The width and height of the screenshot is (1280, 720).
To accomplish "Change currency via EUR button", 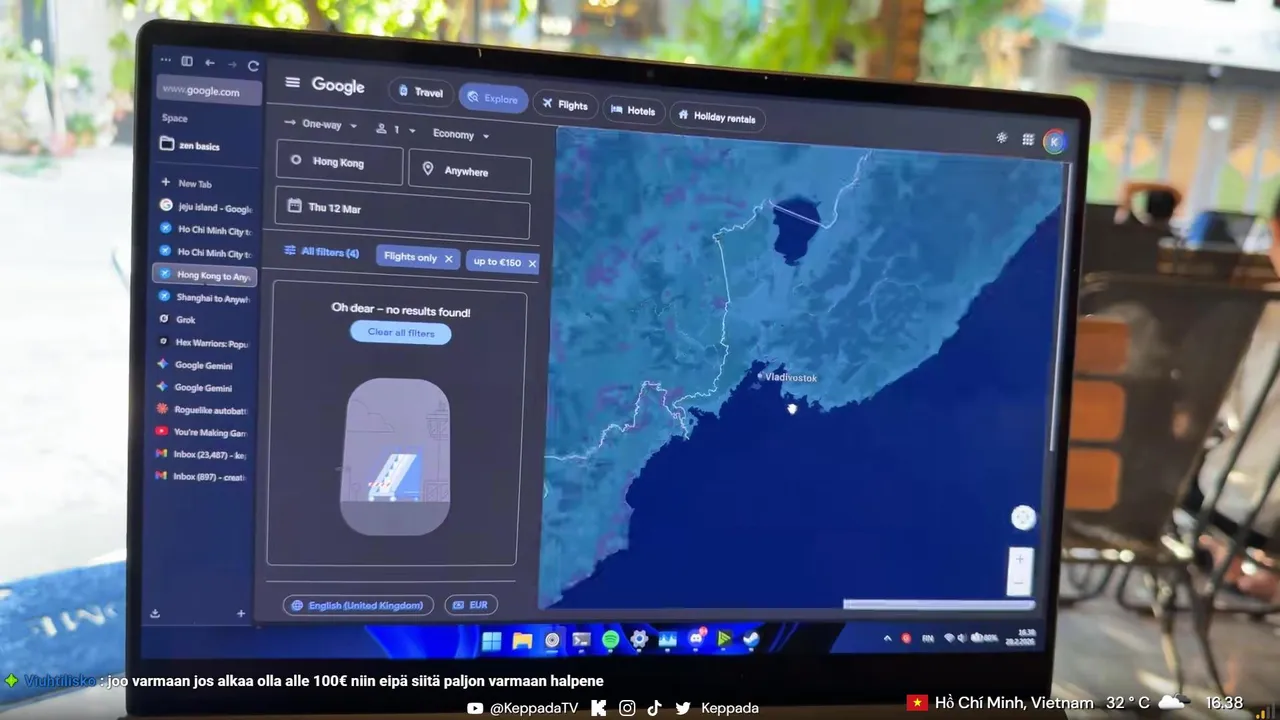I will (x=471, y=605).
